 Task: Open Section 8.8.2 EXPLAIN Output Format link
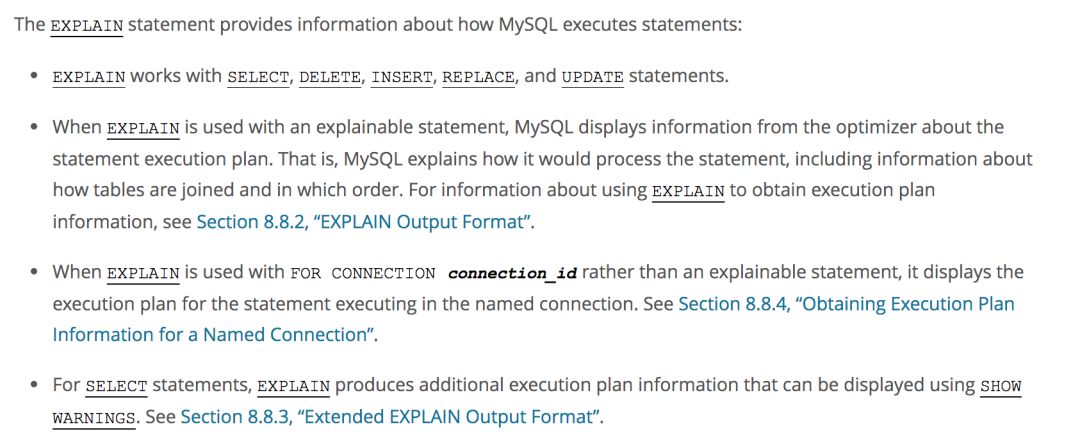[366, 222]
